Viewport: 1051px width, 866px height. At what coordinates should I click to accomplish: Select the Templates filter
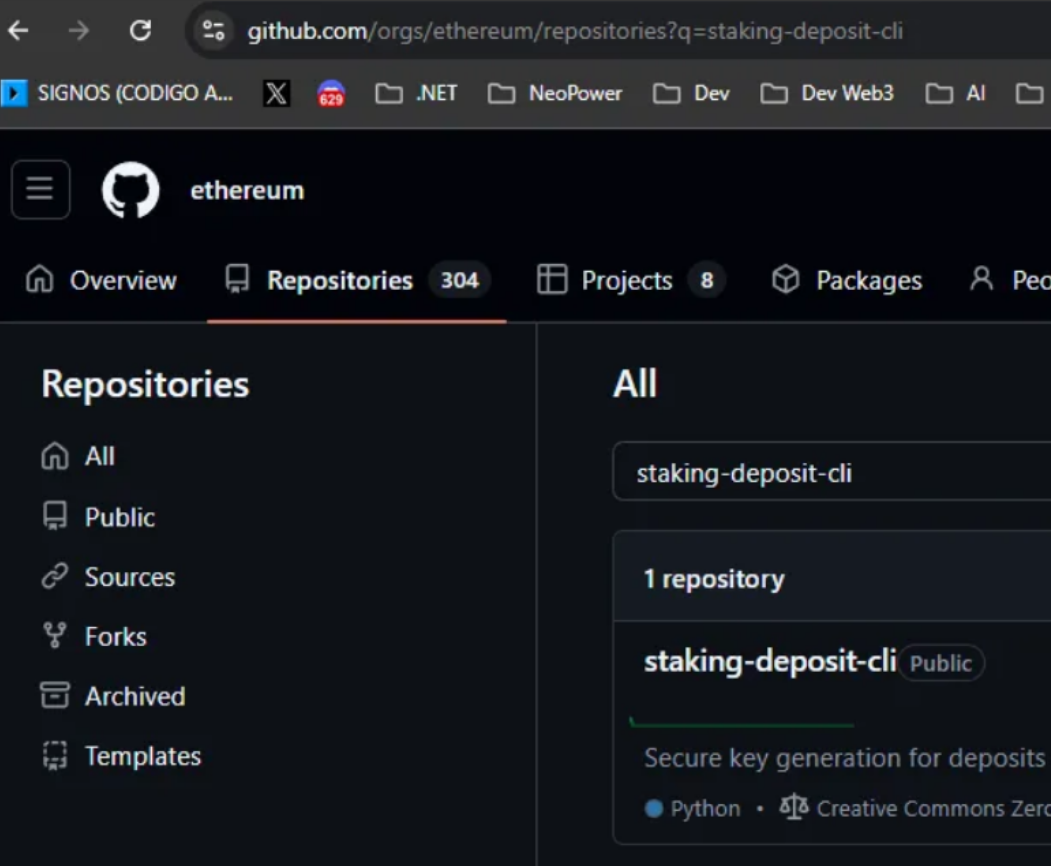click(x=142, y=756)
